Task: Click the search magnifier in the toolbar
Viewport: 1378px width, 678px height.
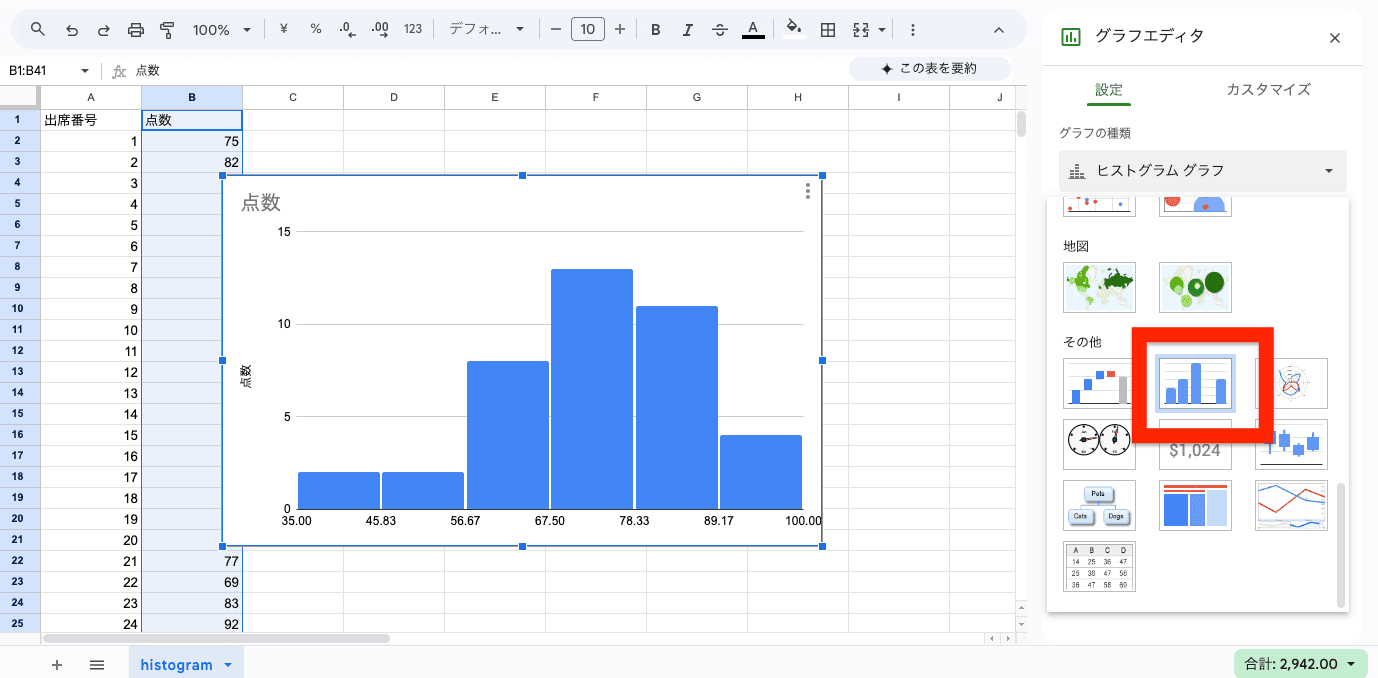Action: [x=38, y=30]
